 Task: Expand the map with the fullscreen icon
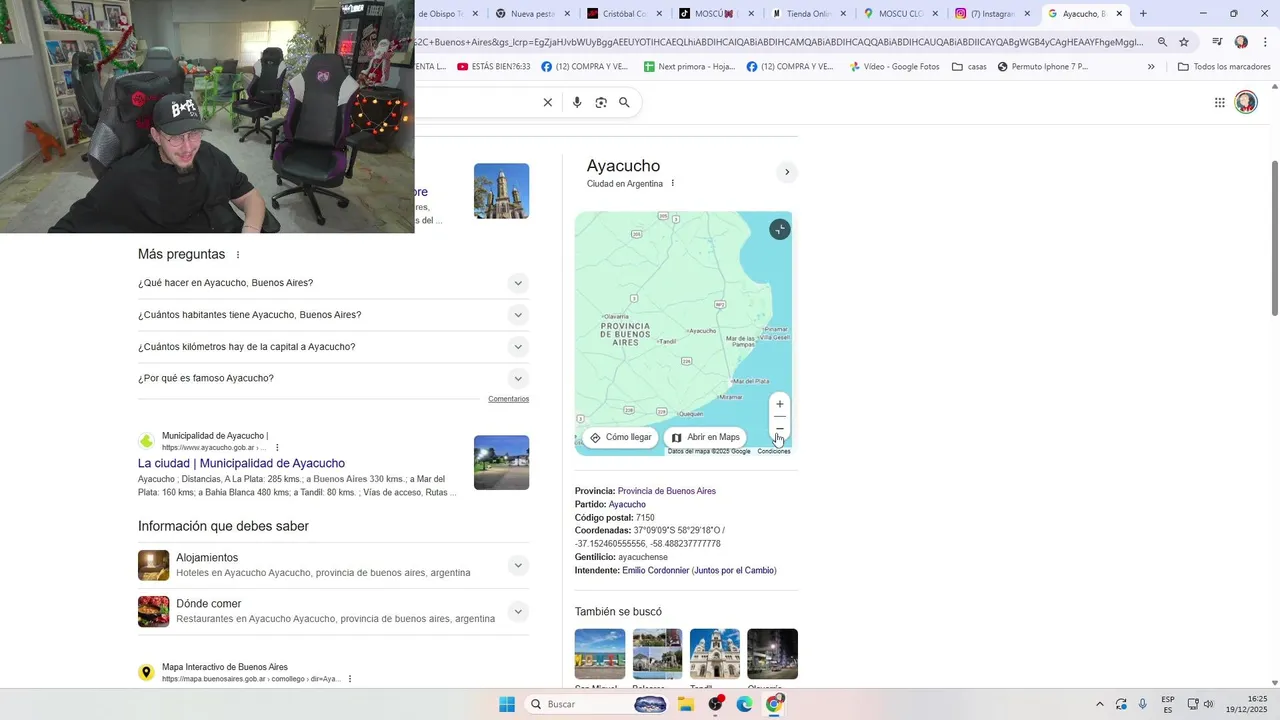780,229
